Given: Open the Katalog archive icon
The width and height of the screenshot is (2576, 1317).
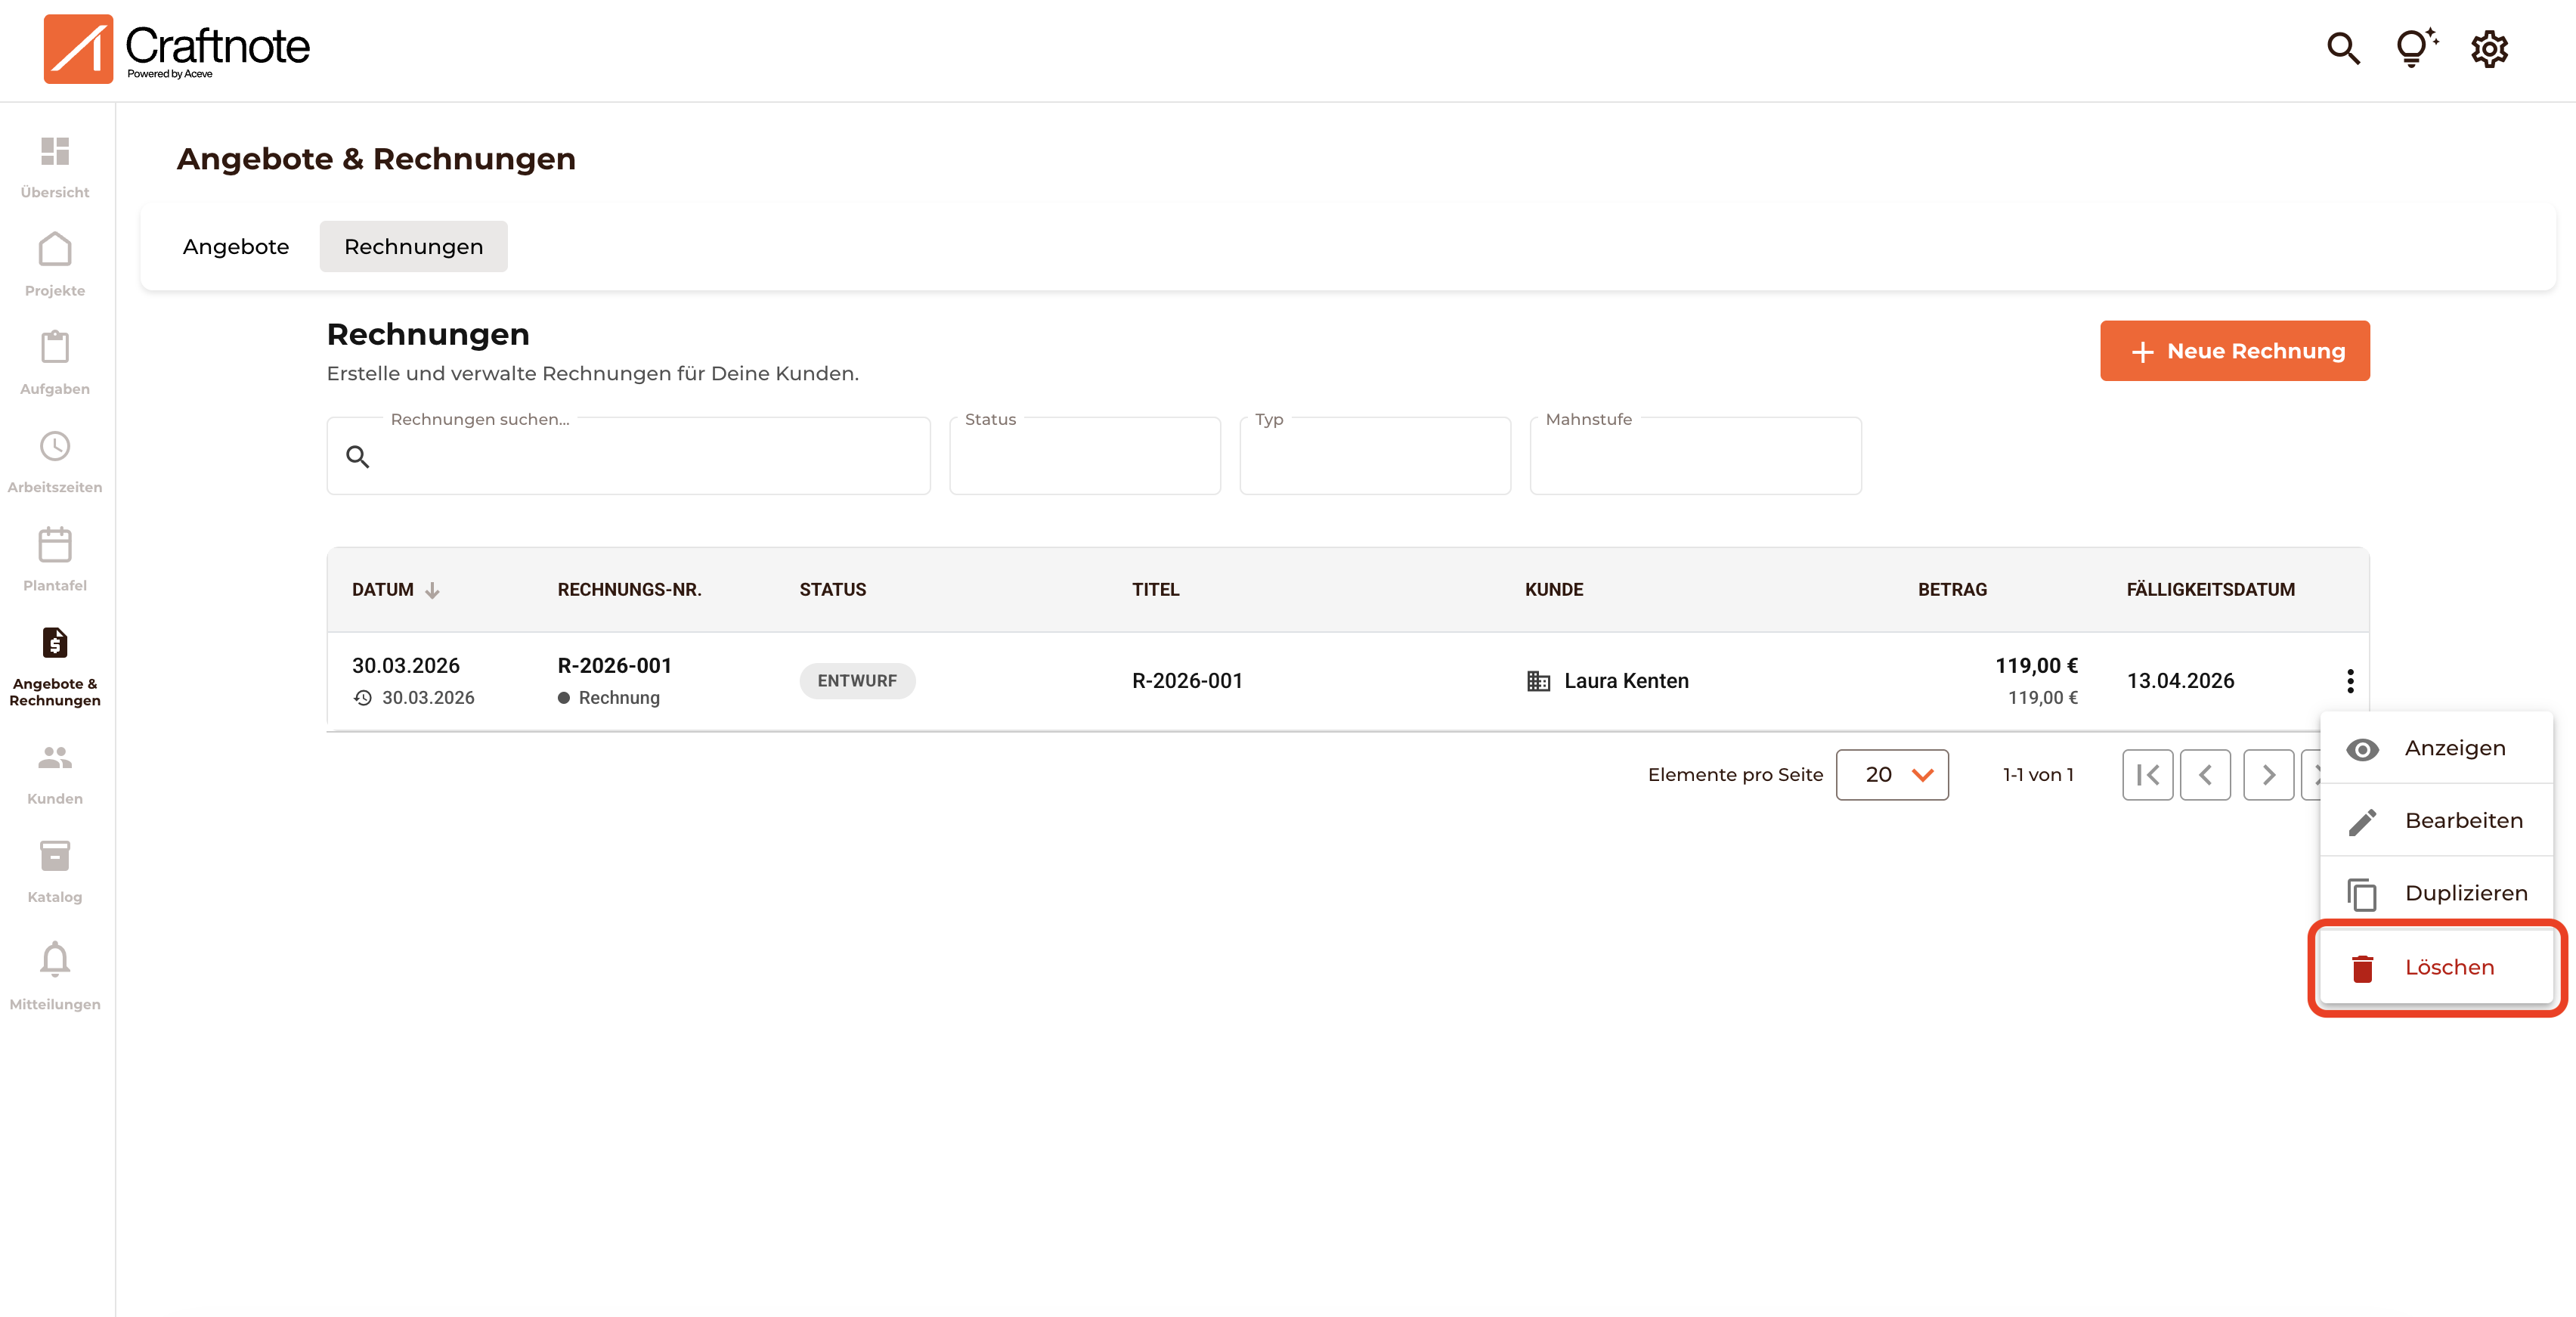Looking at the screenshot, I should pyautogui.click(x=55, y=856).
